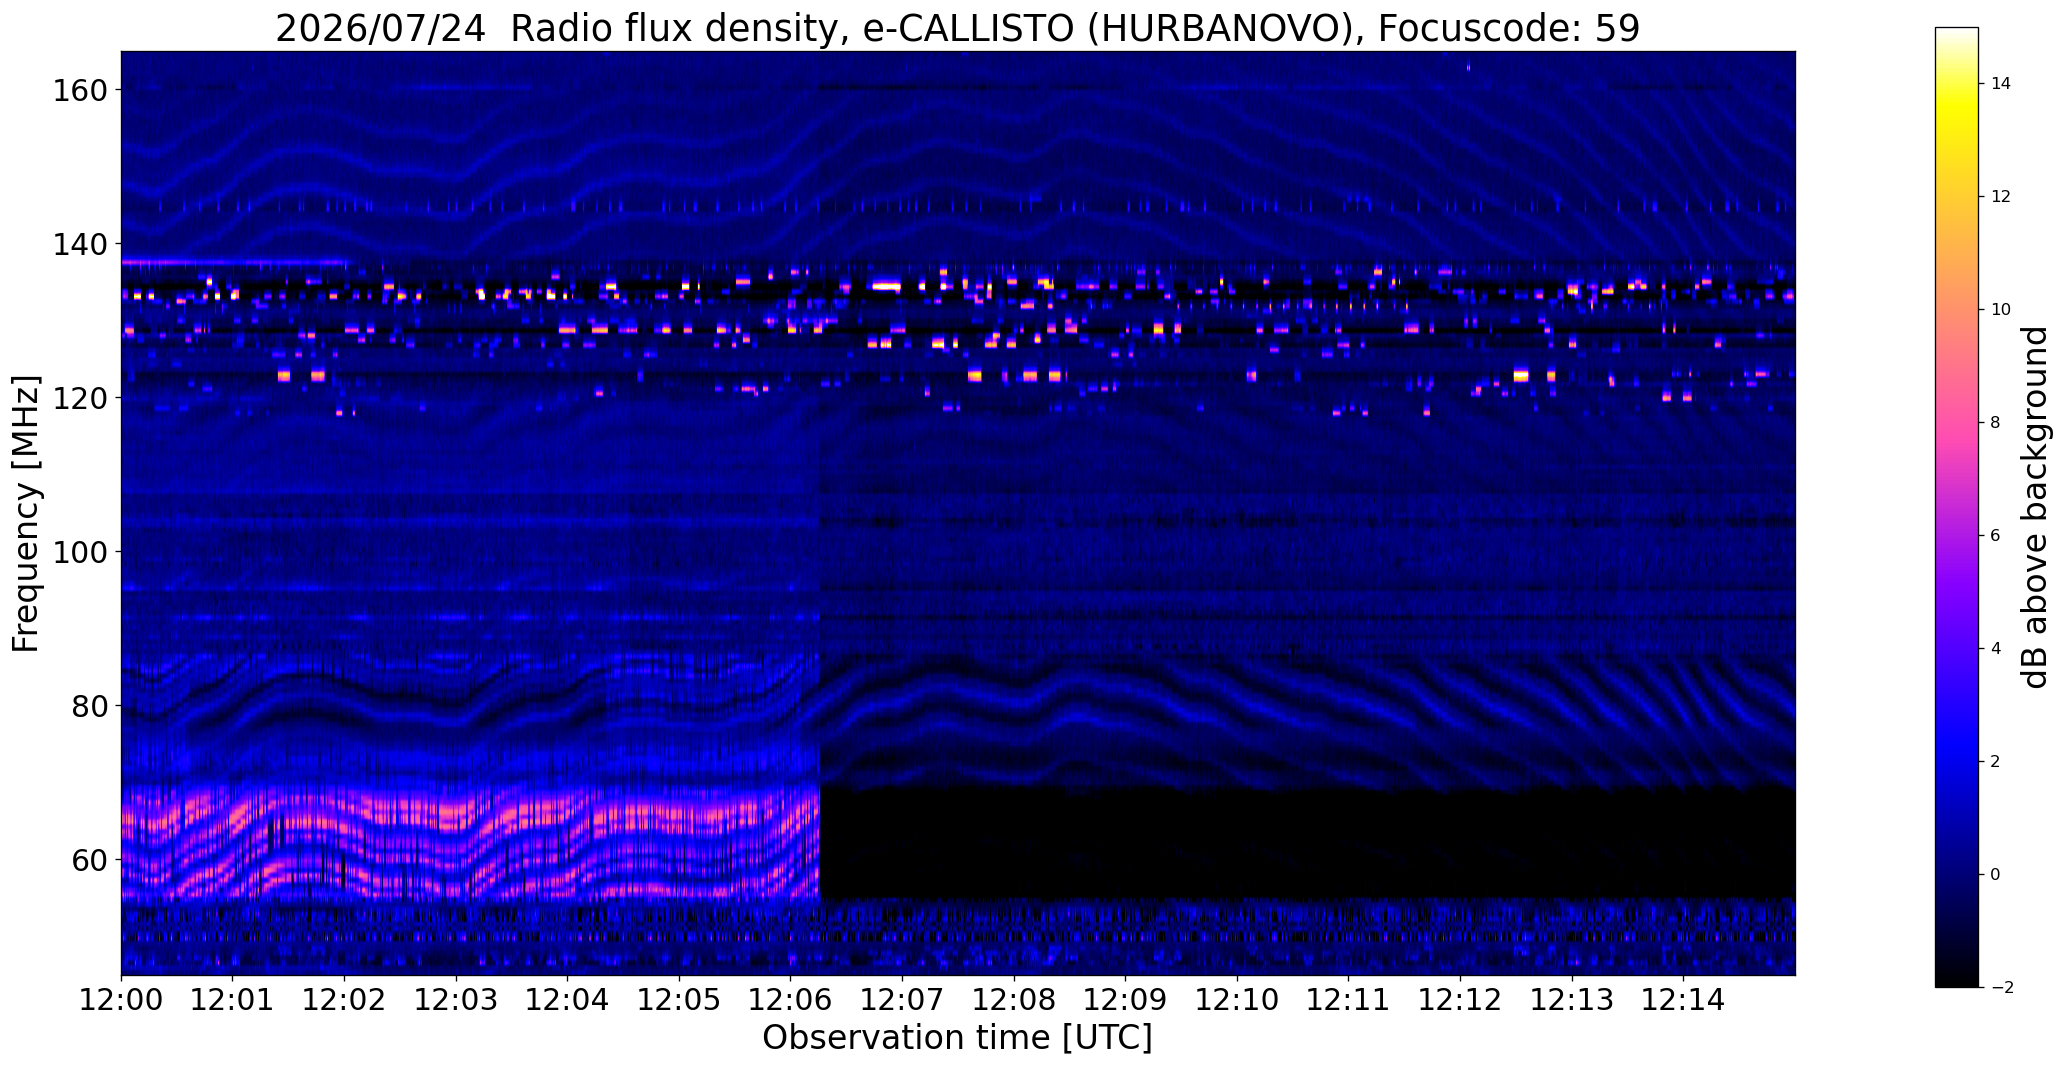Screen dimensions: 2066x1067
Task: Select the 12:14 time axis tick
Action: pyautogui.click(x=1683, y=998)
